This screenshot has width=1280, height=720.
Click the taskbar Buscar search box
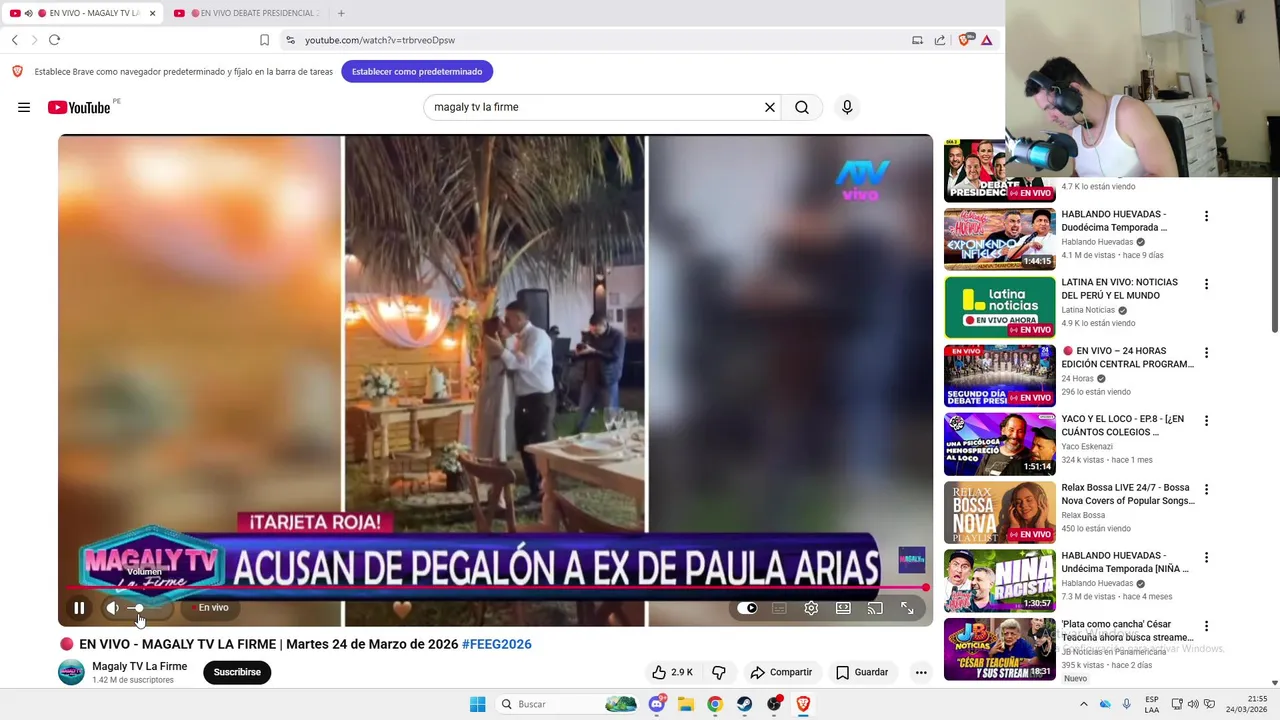[567, 704]
